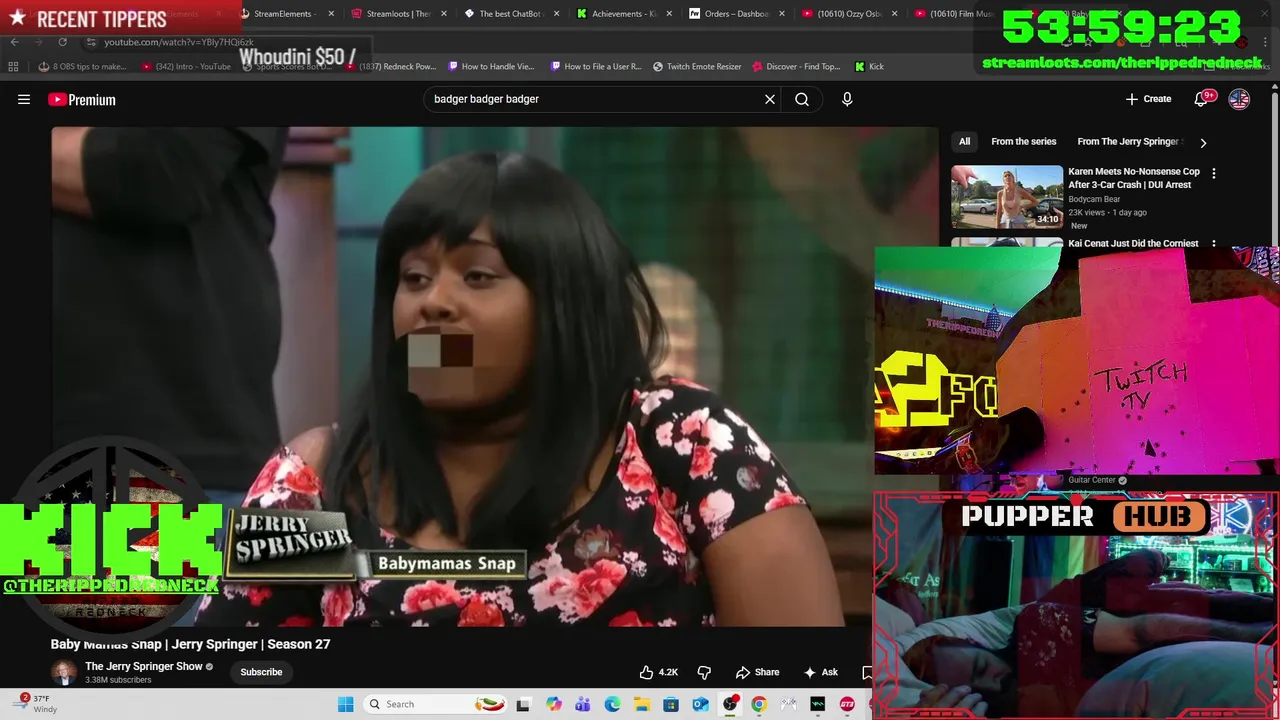Open the 8 OBS tips bookmark

click(x=82, y=66)
